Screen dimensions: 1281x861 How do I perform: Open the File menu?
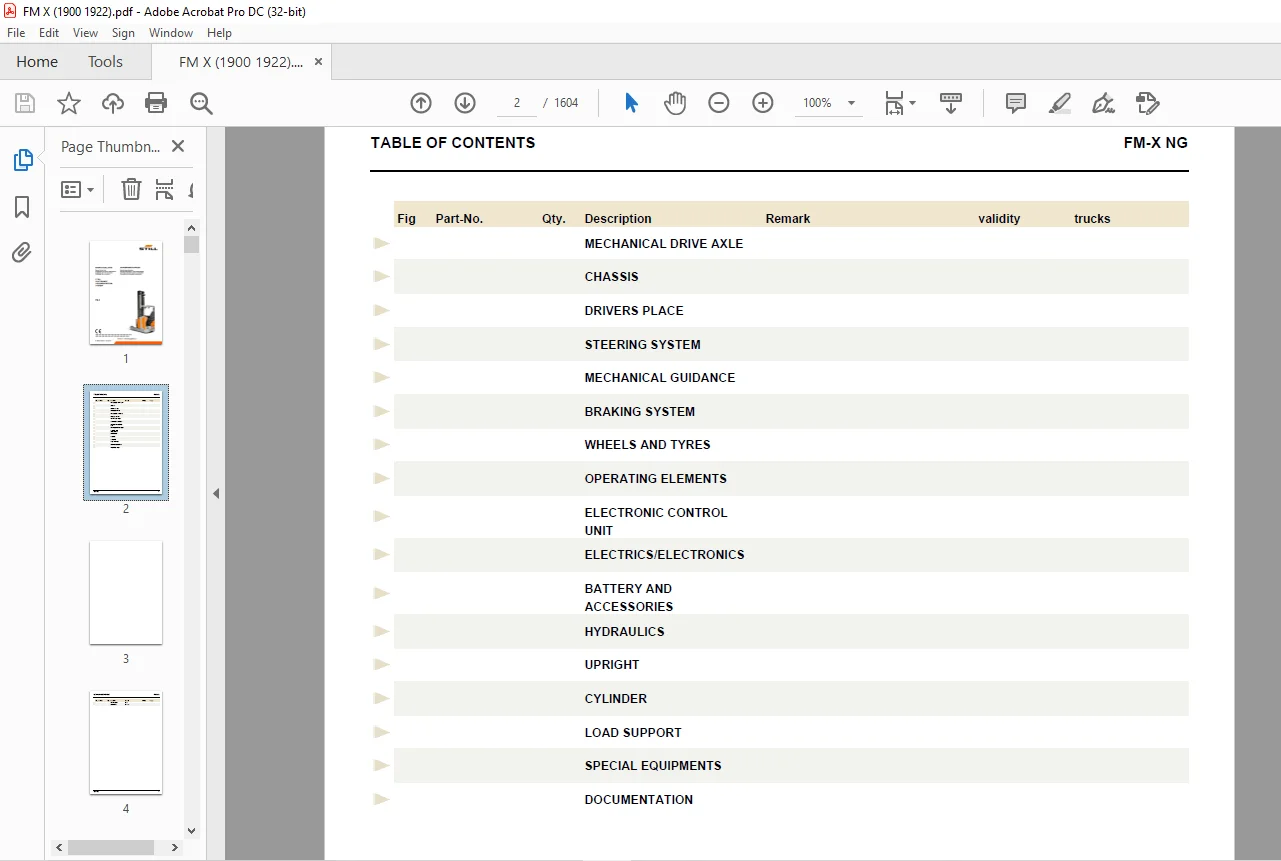point(16,33)
